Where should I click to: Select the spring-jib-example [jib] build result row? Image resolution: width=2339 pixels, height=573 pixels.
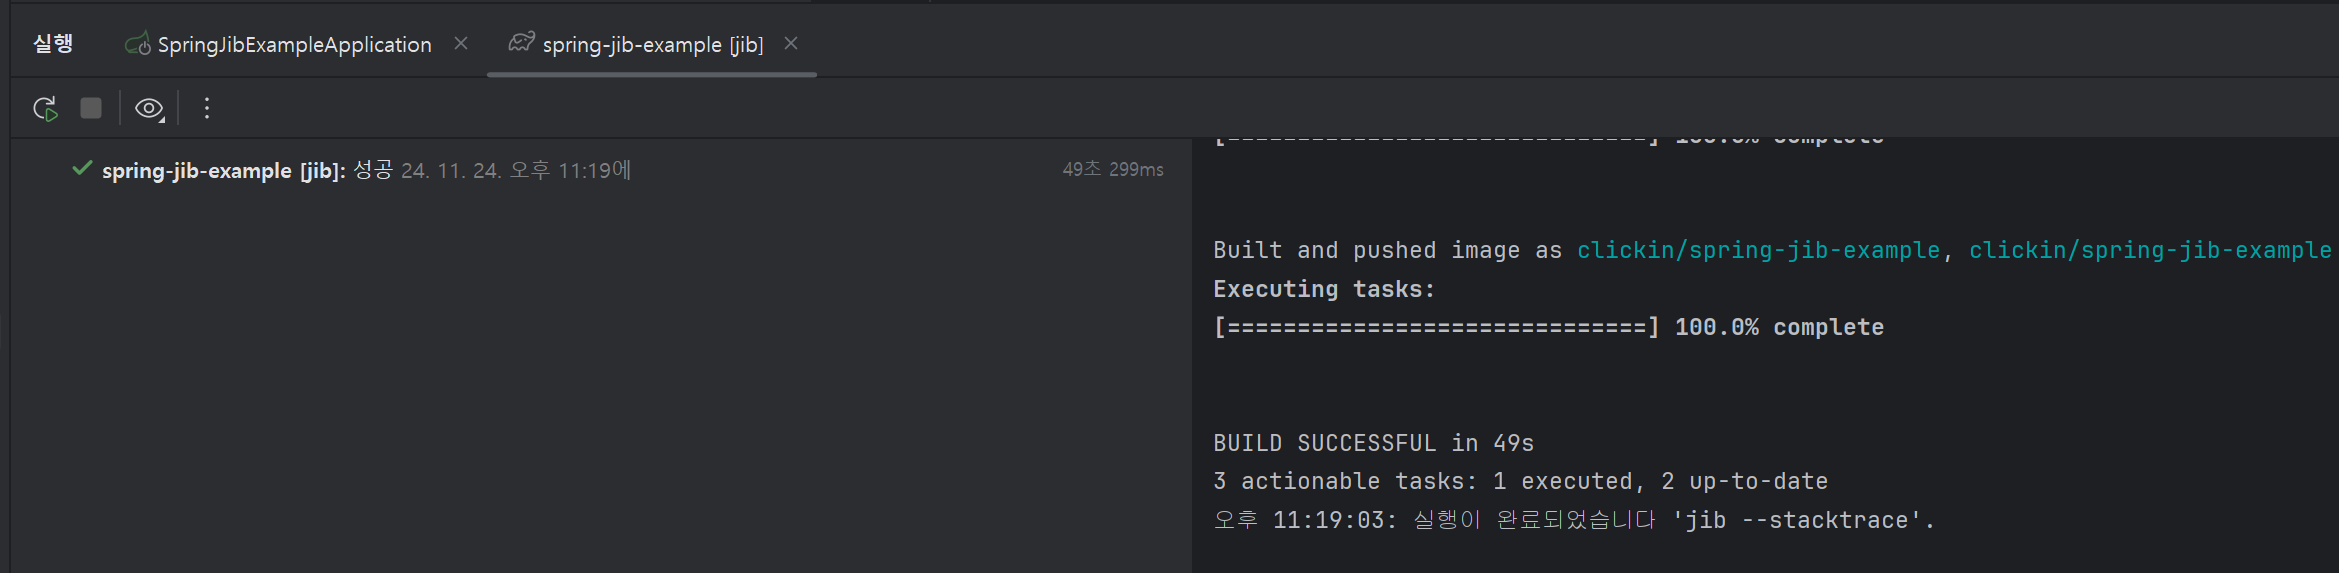click(x=617, y=170)
